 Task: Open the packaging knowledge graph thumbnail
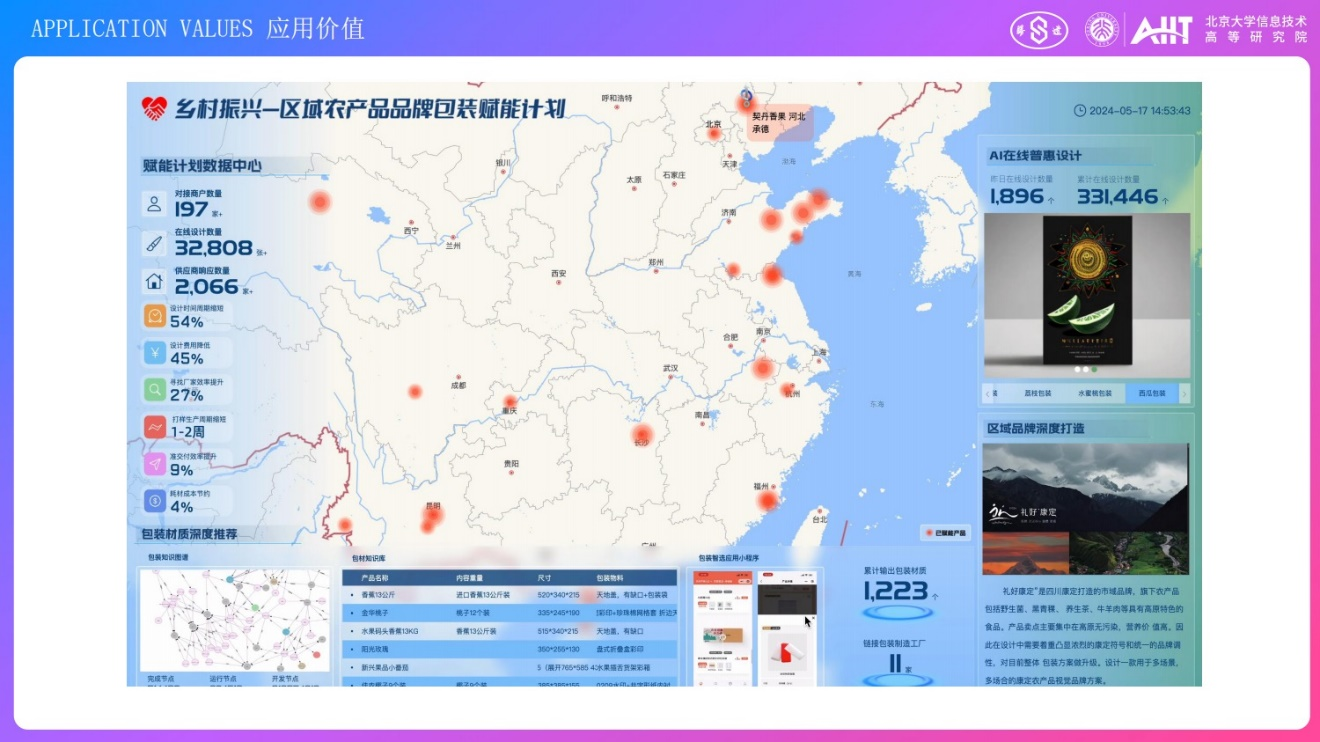click(234, 620)
